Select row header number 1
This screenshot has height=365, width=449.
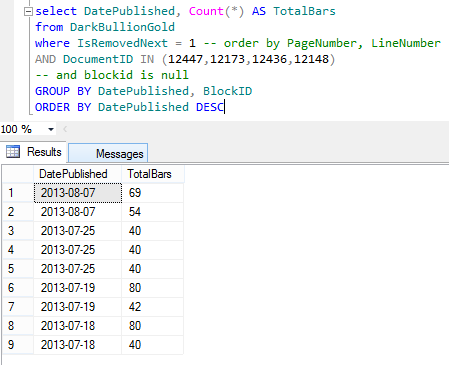[x=18, y=193]
